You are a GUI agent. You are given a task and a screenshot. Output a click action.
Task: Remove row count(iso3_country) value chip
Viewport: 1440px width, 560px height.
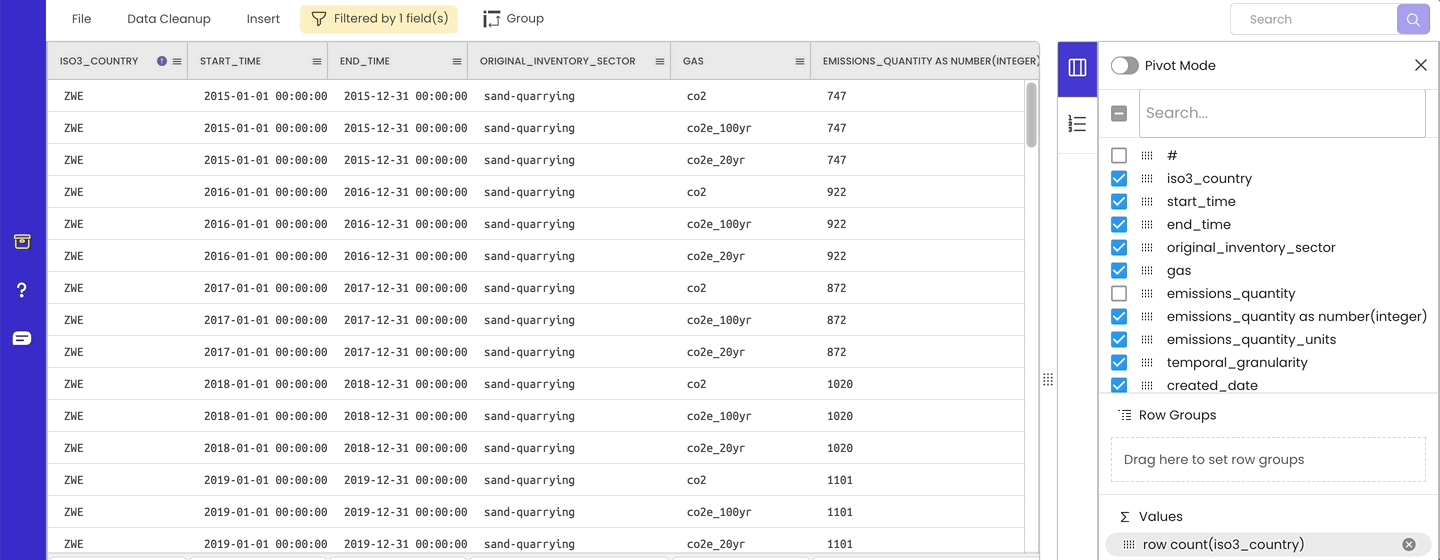(1408, 545)
